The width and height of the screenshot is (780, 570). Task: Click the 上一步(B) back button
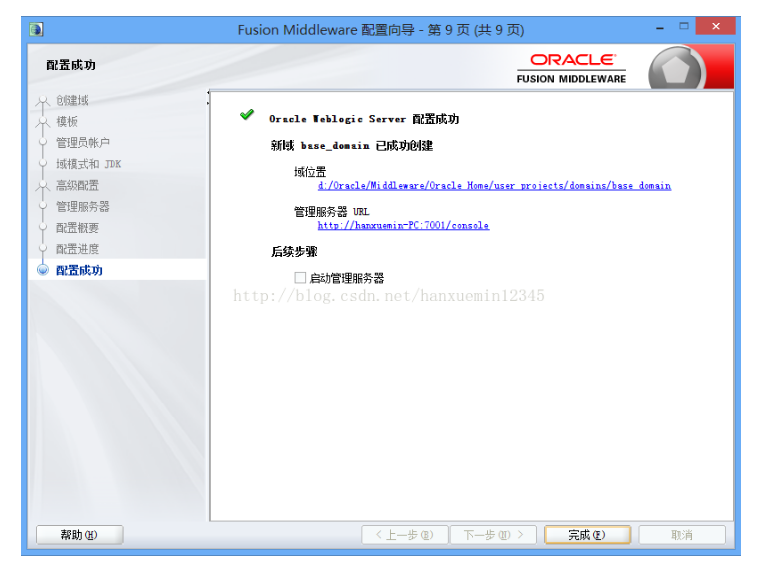405,535
